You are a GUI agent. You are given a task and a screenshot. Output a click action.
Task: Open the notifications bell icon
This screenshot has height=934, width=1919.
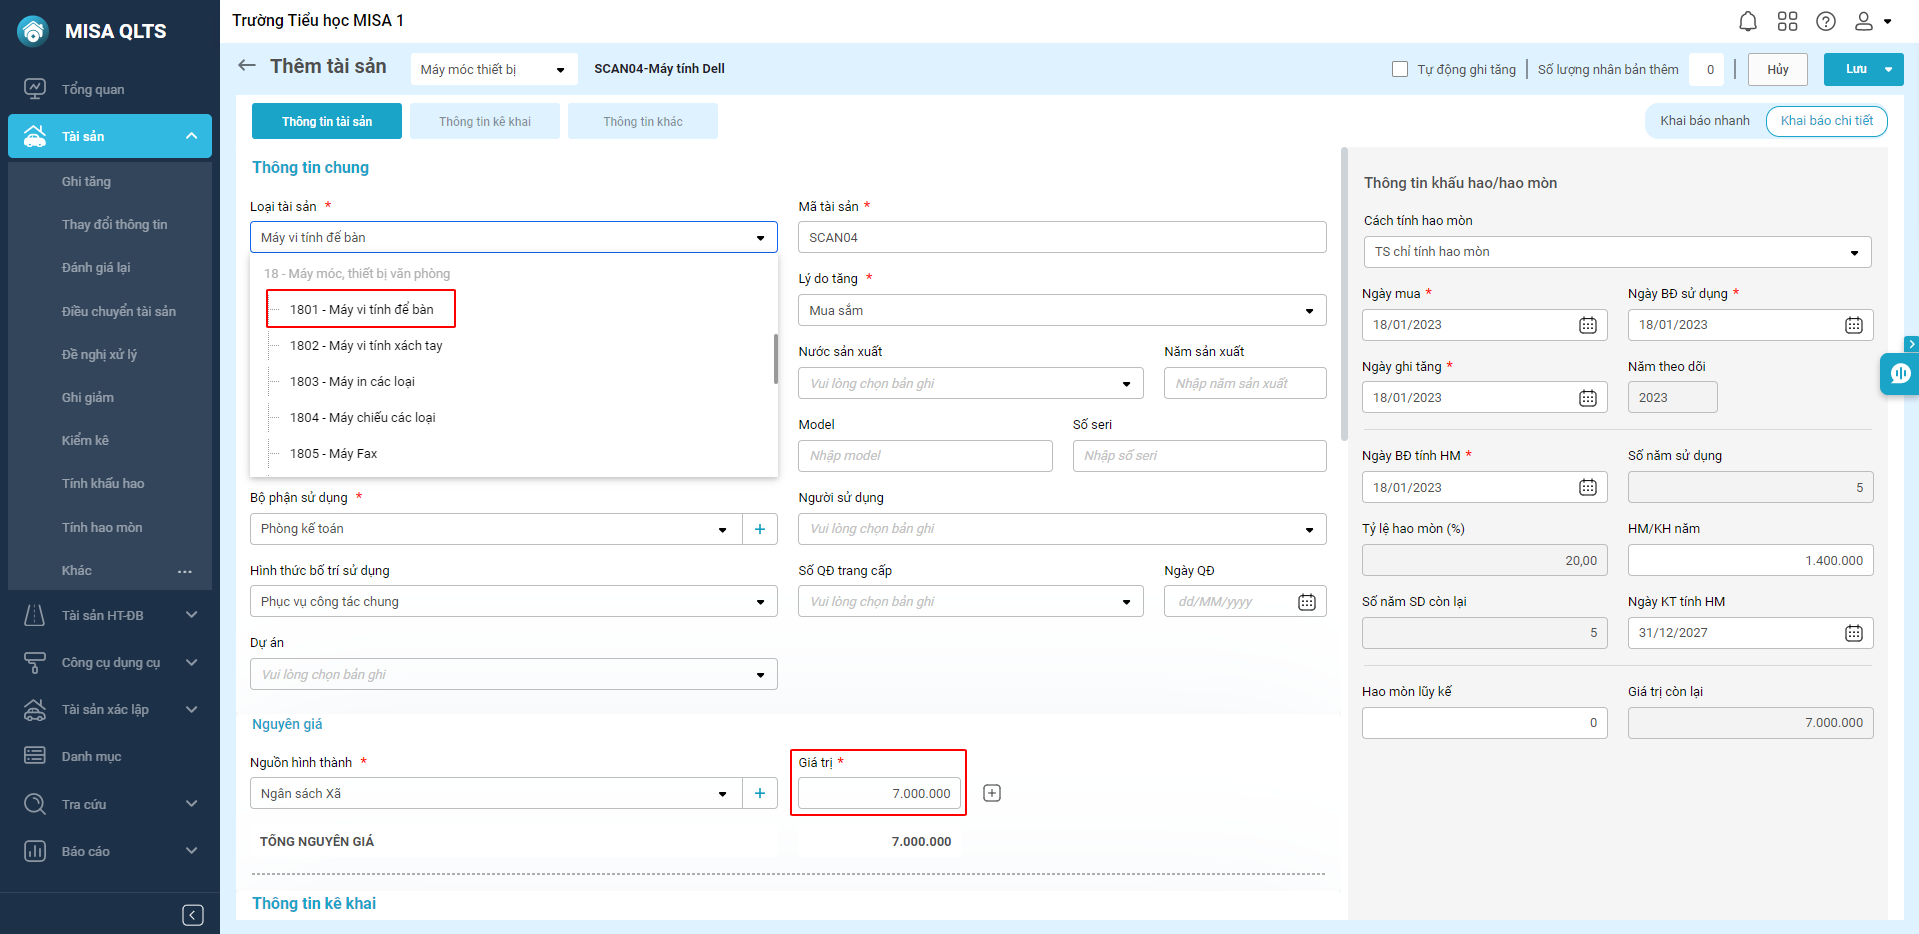click(1747, 21)
